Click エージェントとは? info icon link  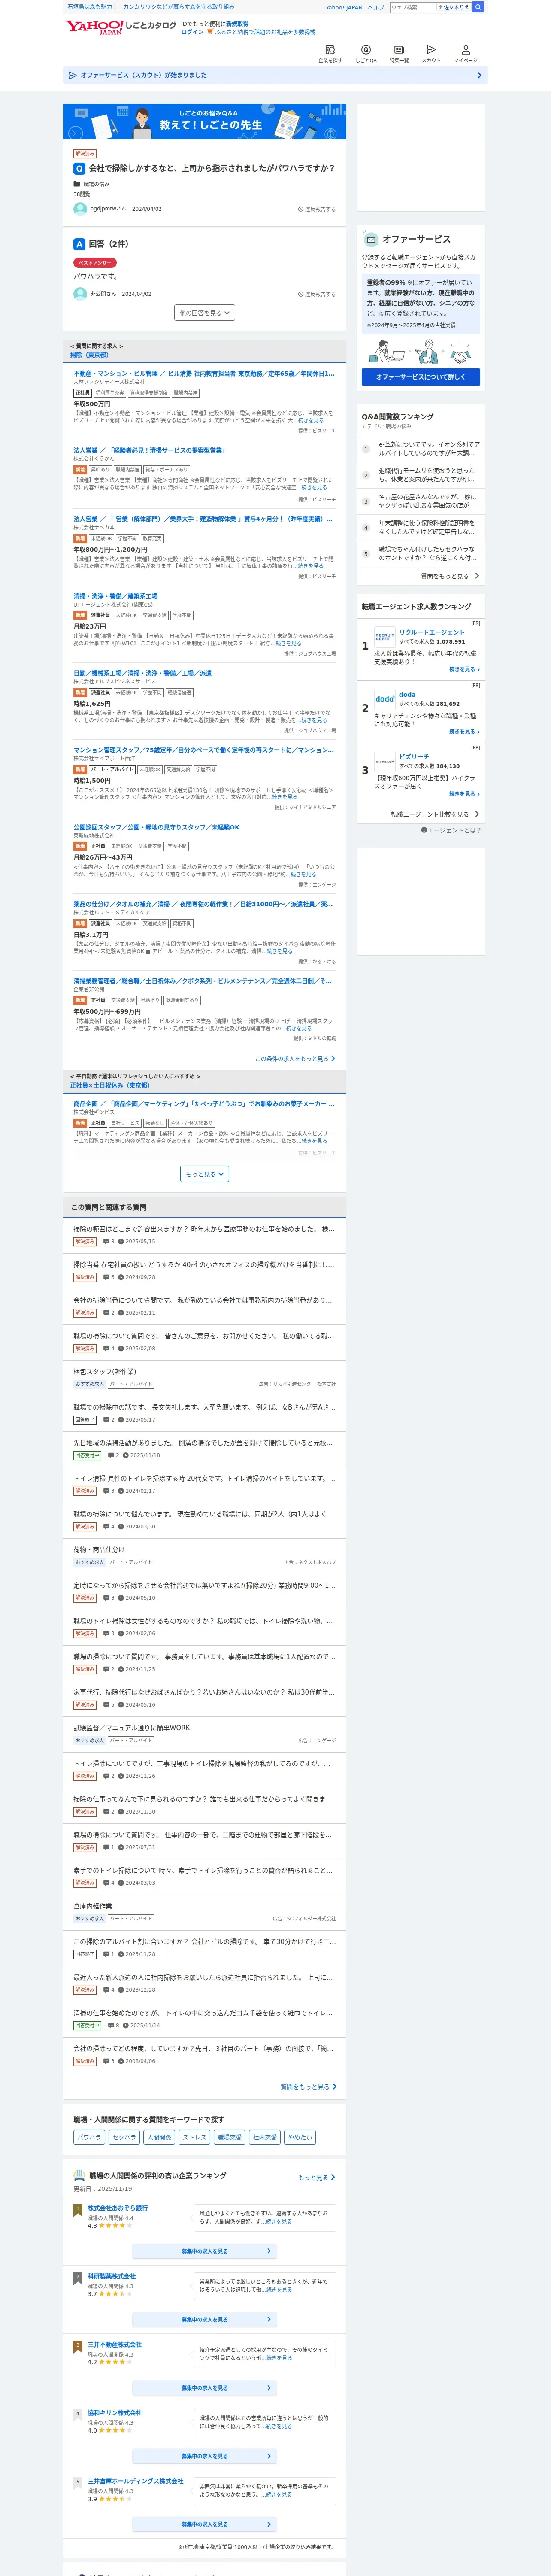click(x=450, y=830)
